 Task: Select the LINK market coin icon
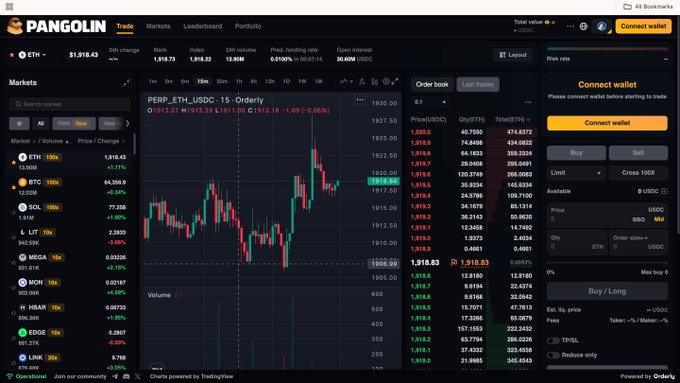[x=23, y=358]
